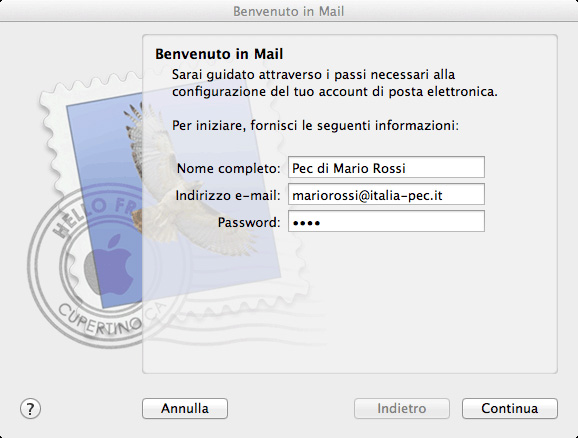Click the window title bar text
Screen dimensions: 578x438
pos(289,11)
